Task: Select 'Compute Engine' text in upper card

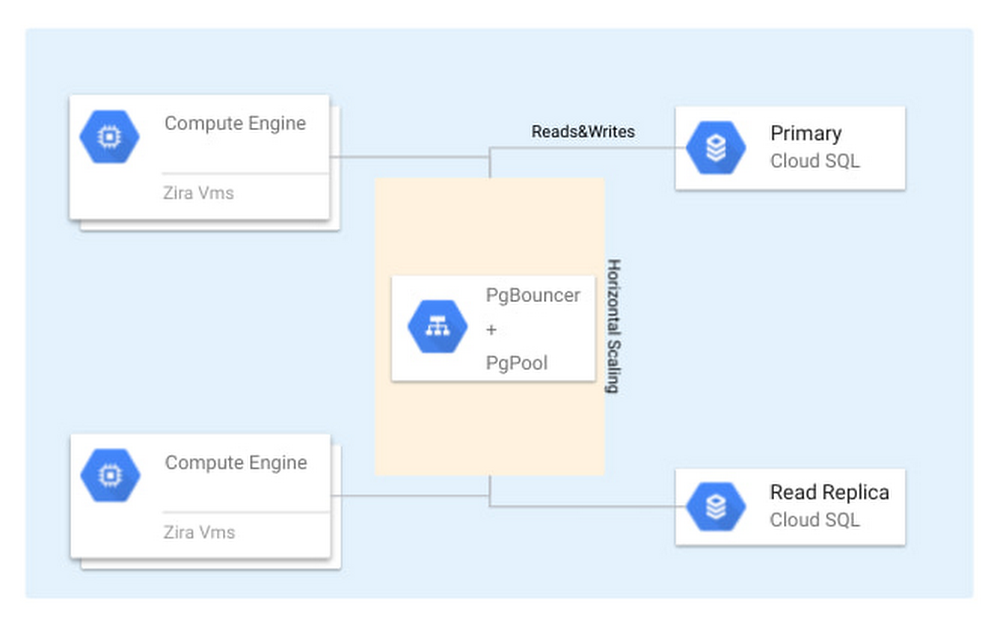Action: pos(235,123)
